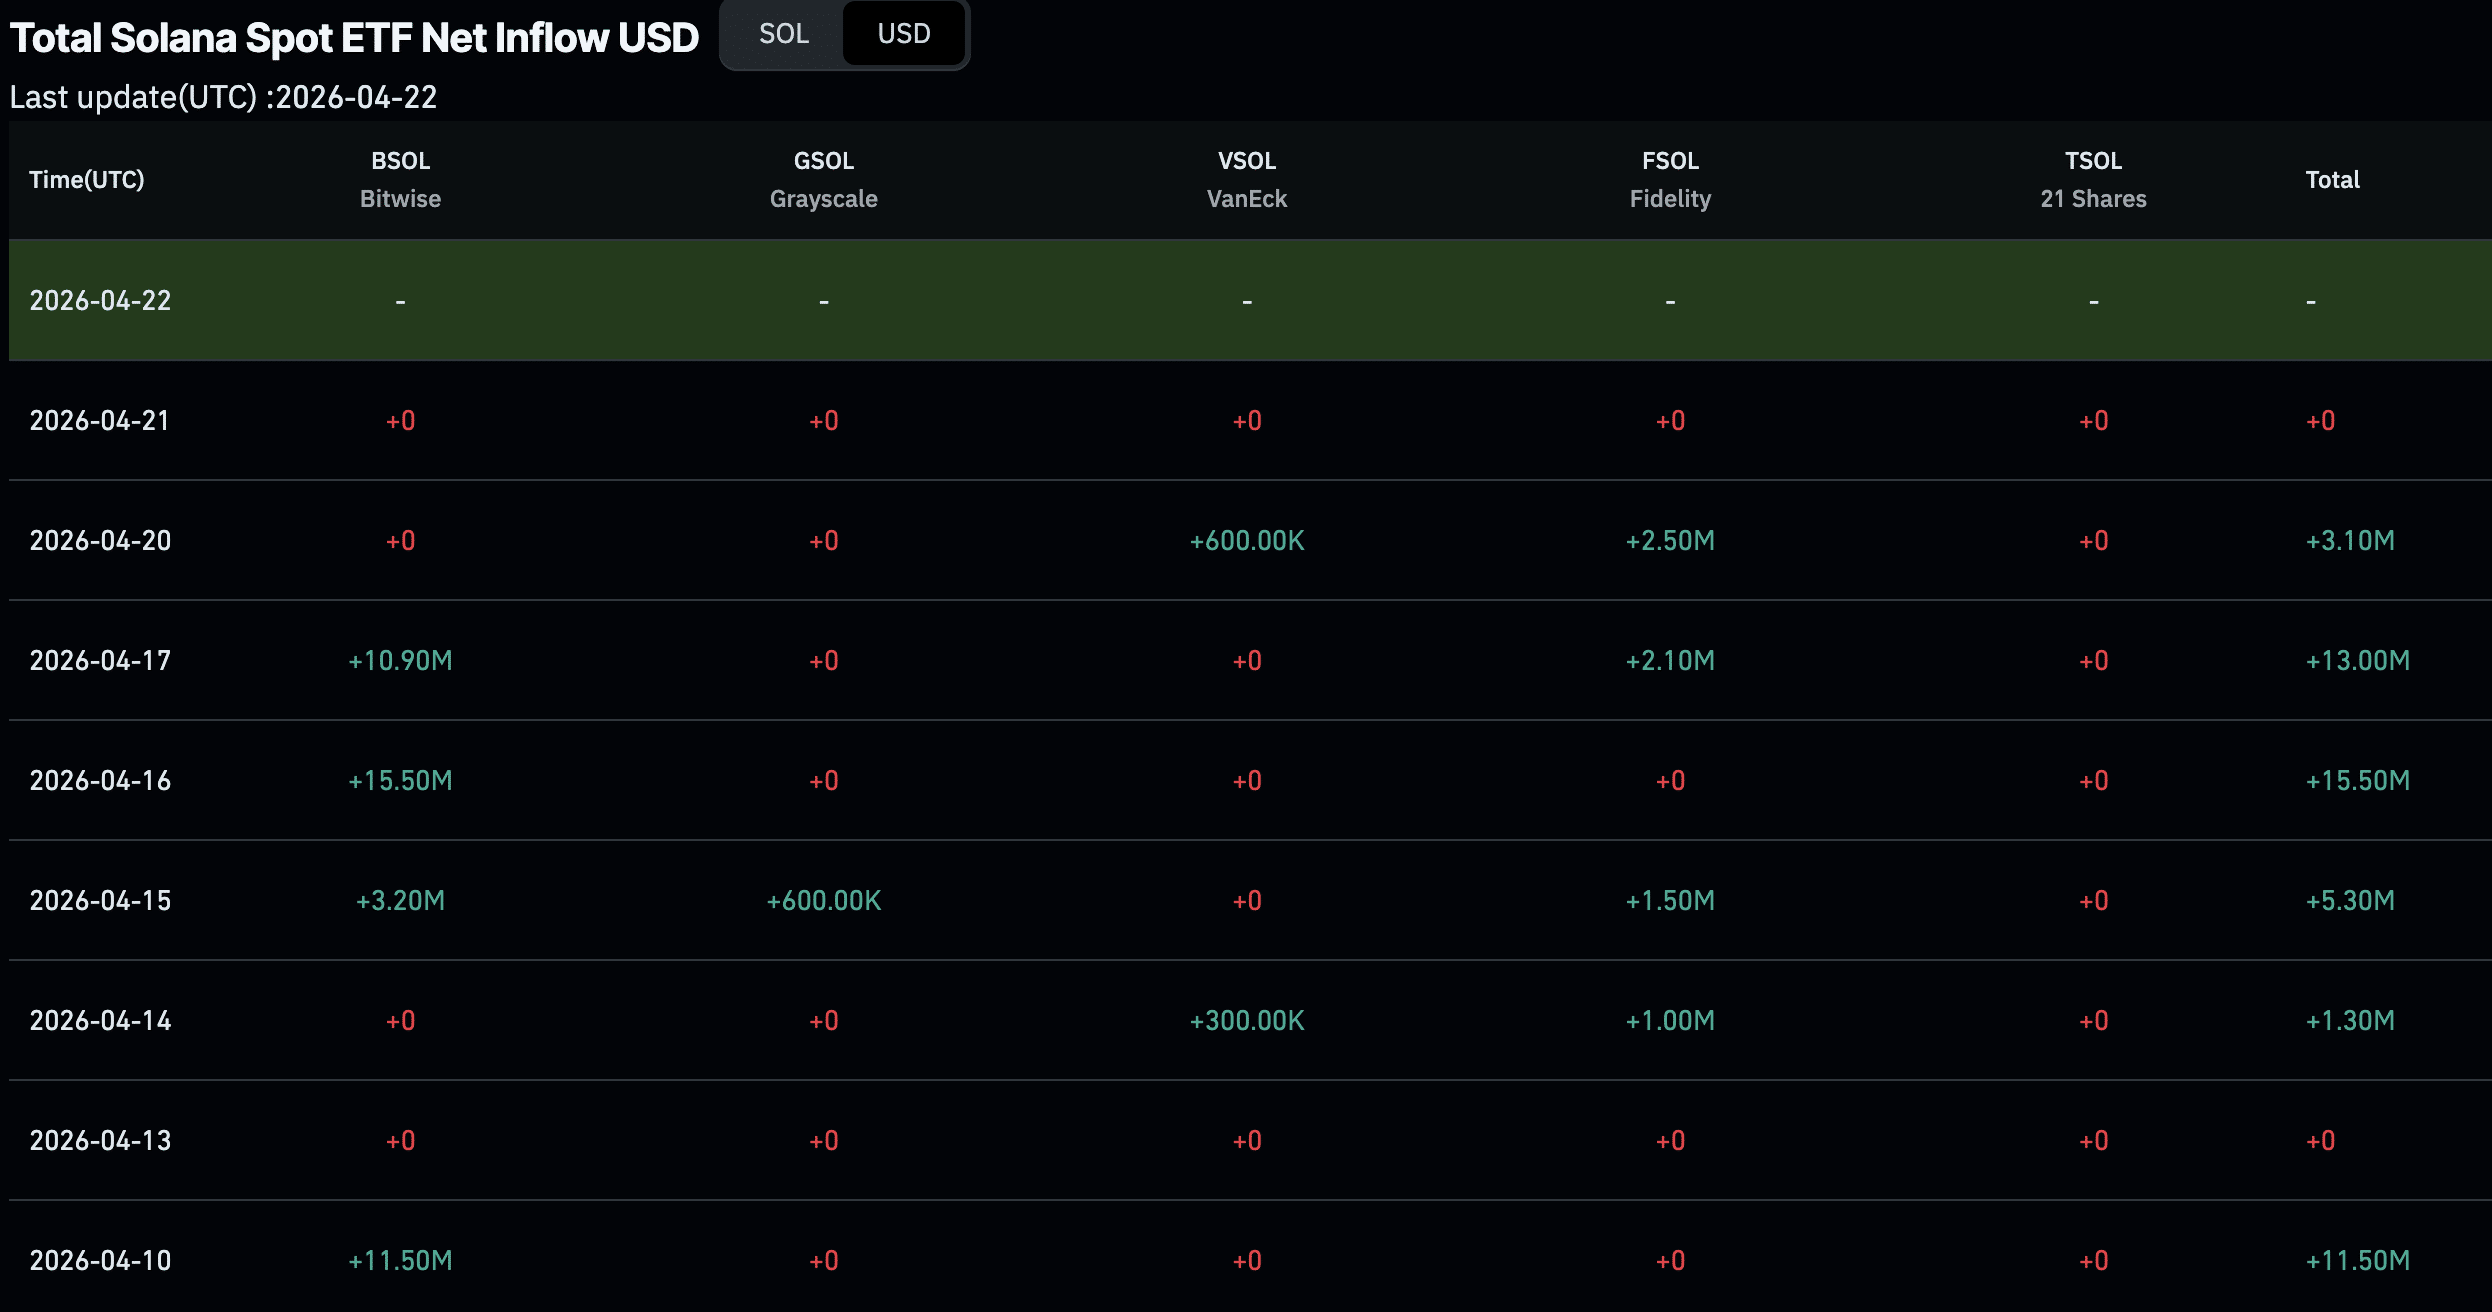2492x1312 pixels.
Task: Click the VSOL VanEck column header
Action: pyautogui.click(x=1247, y=179)
